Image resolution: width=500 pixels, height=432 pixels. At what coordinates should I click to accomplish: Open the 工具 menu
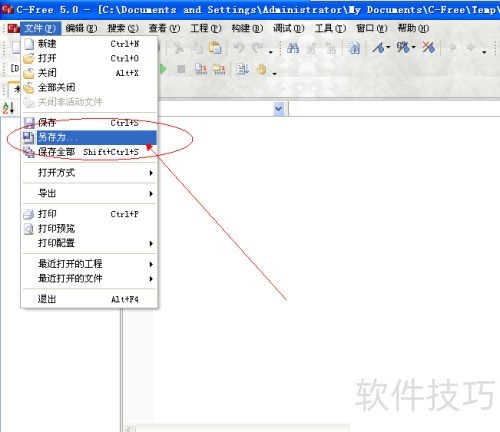point(330,28)
